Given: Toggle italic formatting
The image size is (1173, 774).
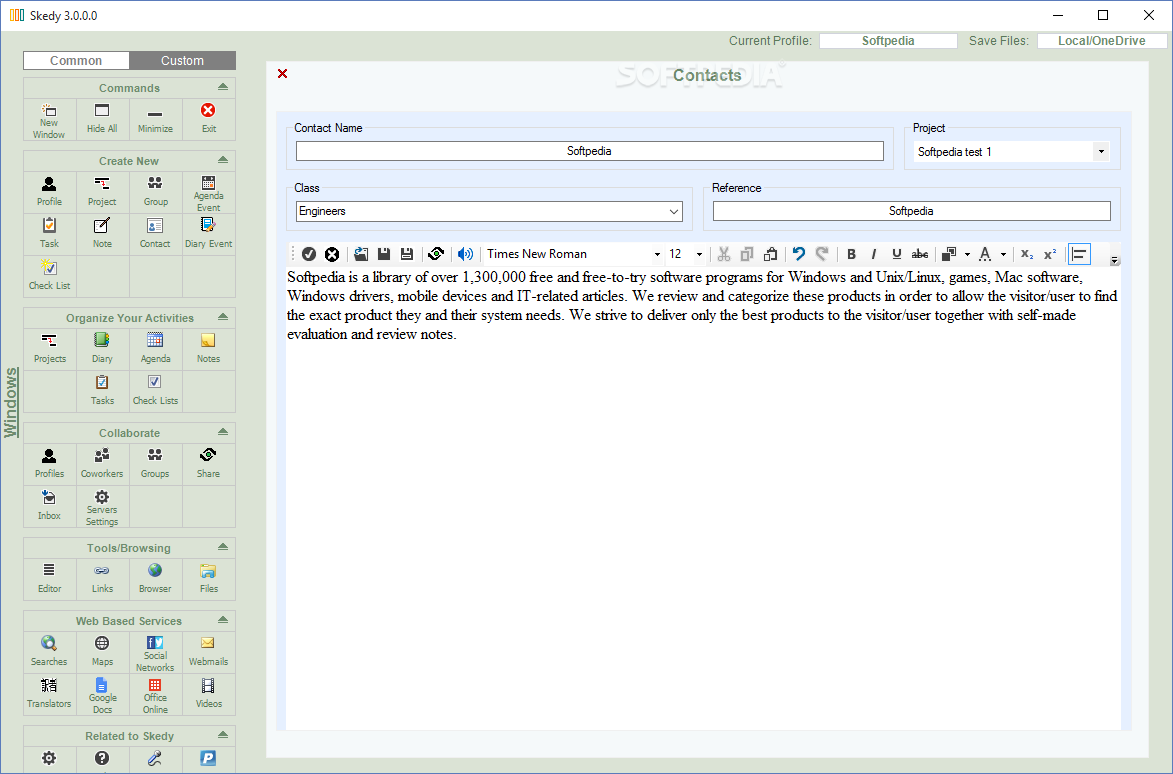Looking at the screenshot, I should pyautogui.click(x=874, y=254).
